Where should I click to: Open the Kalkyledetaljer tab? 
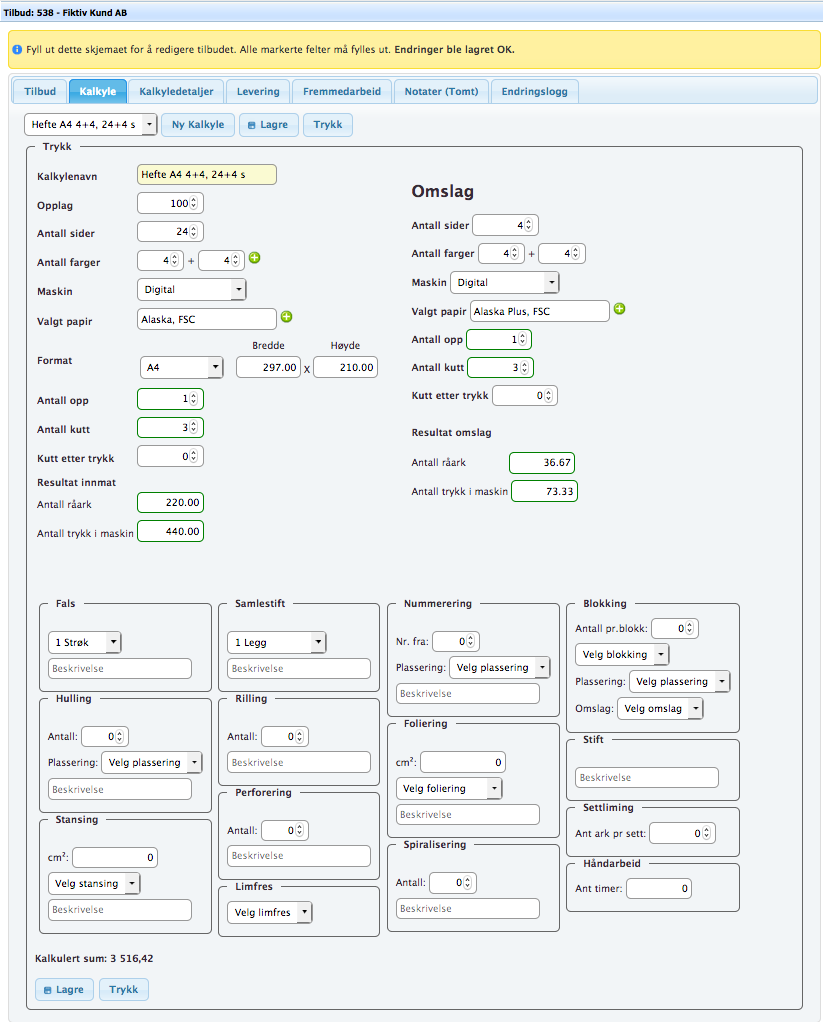[x=176, y=91]
